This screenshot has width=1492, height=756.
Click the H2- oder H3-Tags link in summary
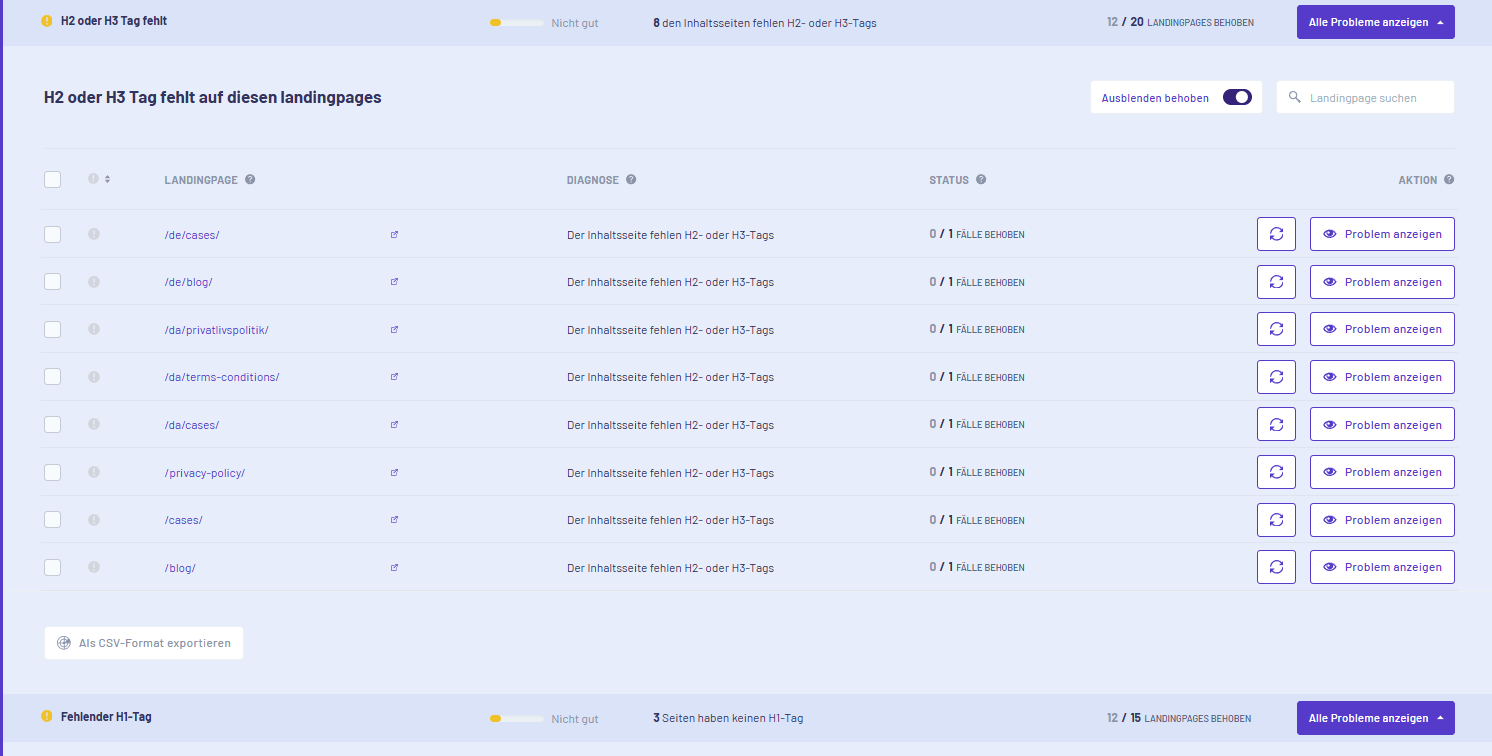click(x=830, y=22)
